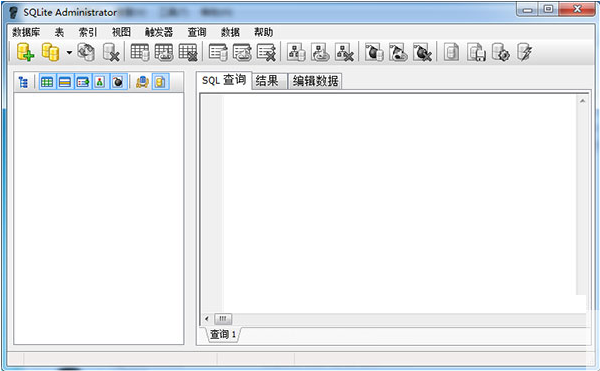600x371 pixels.
Task: Click the edit view diagram icon
Action: 320,52
